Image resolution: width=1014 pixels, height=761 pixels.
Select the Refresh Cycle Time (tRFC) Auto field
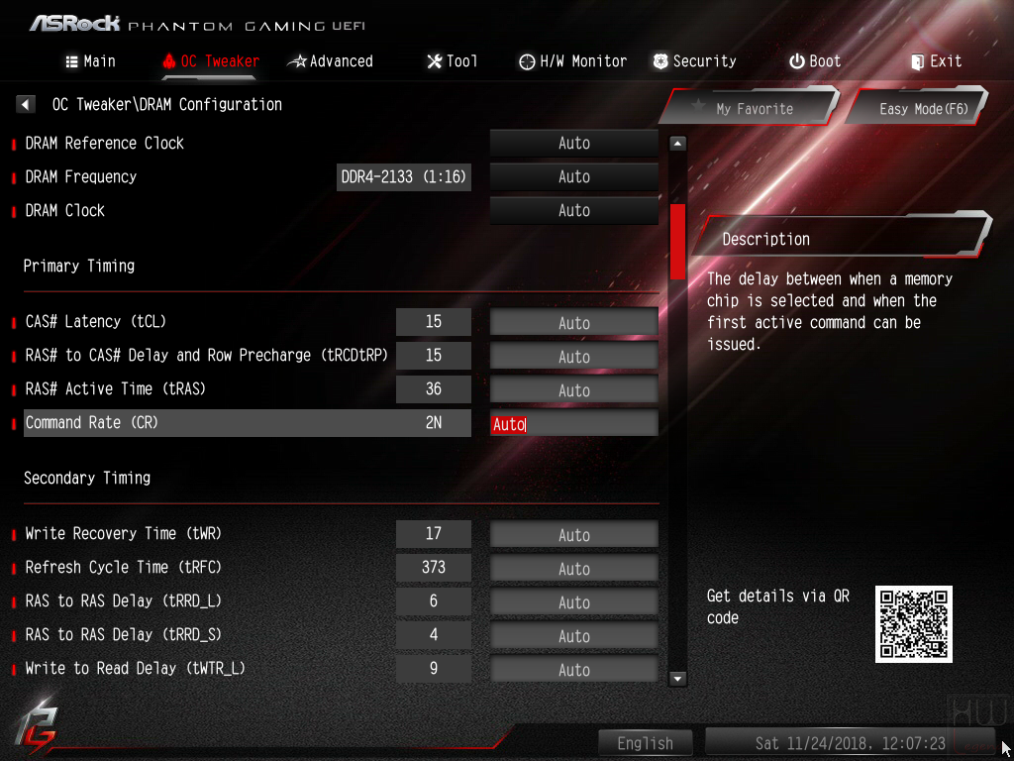pos(574,568)
